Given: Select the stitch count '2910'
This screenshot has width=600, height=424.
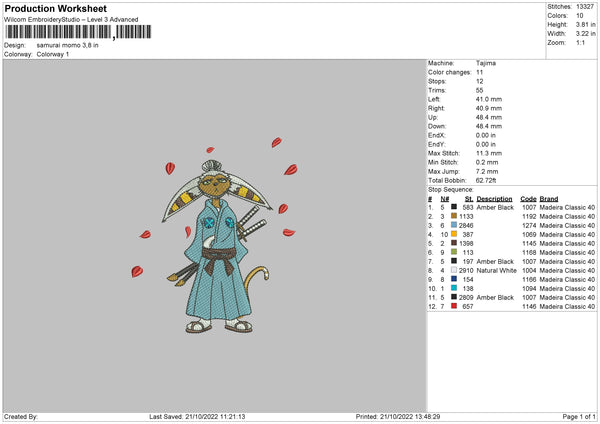Looking at the screenshot, I should [466, 271].
